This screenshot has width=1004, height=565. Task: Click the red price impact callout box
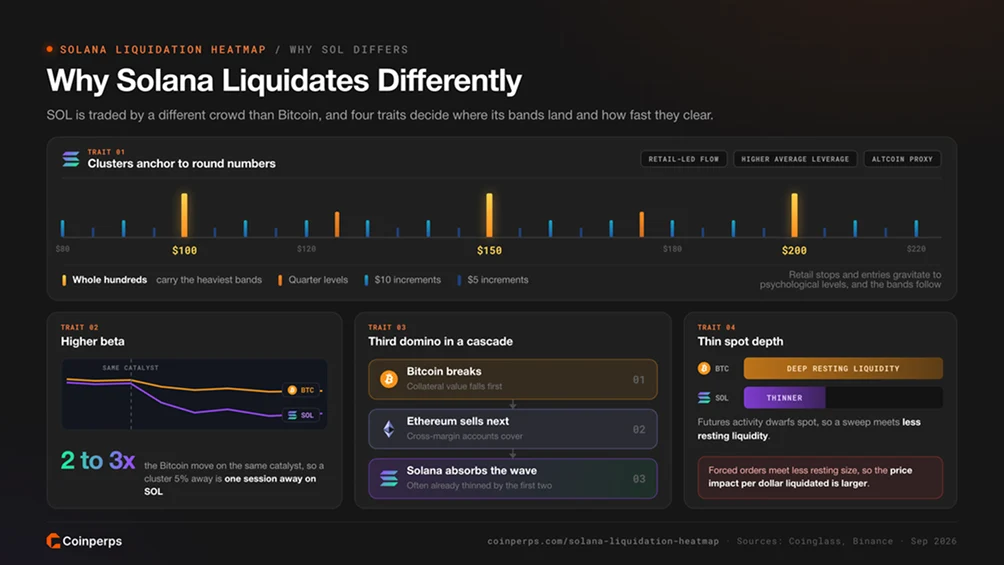coord(820,477)
